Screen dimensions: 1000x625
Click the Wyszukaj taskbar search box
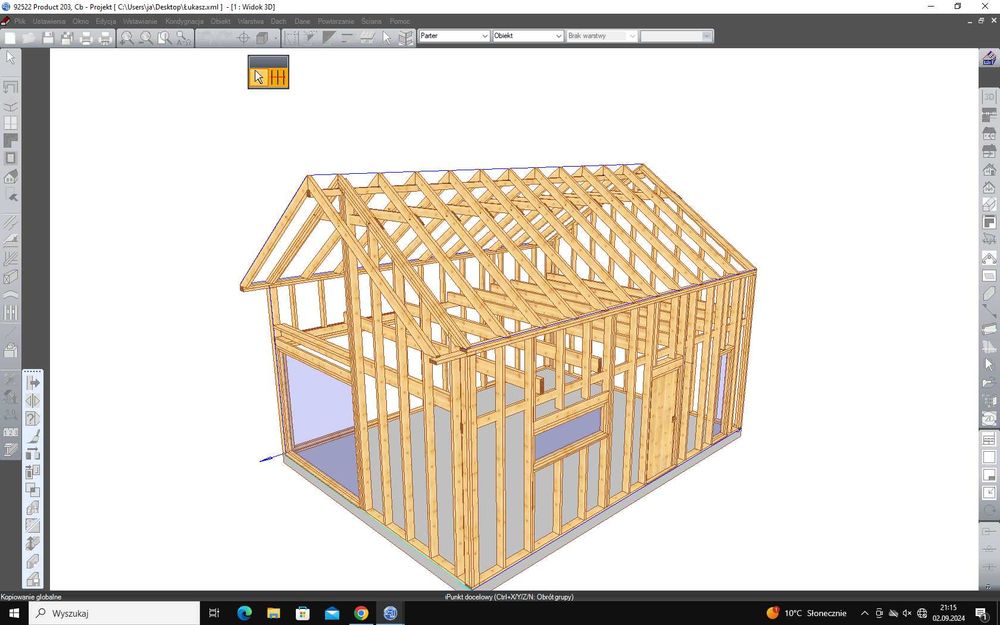115,613
